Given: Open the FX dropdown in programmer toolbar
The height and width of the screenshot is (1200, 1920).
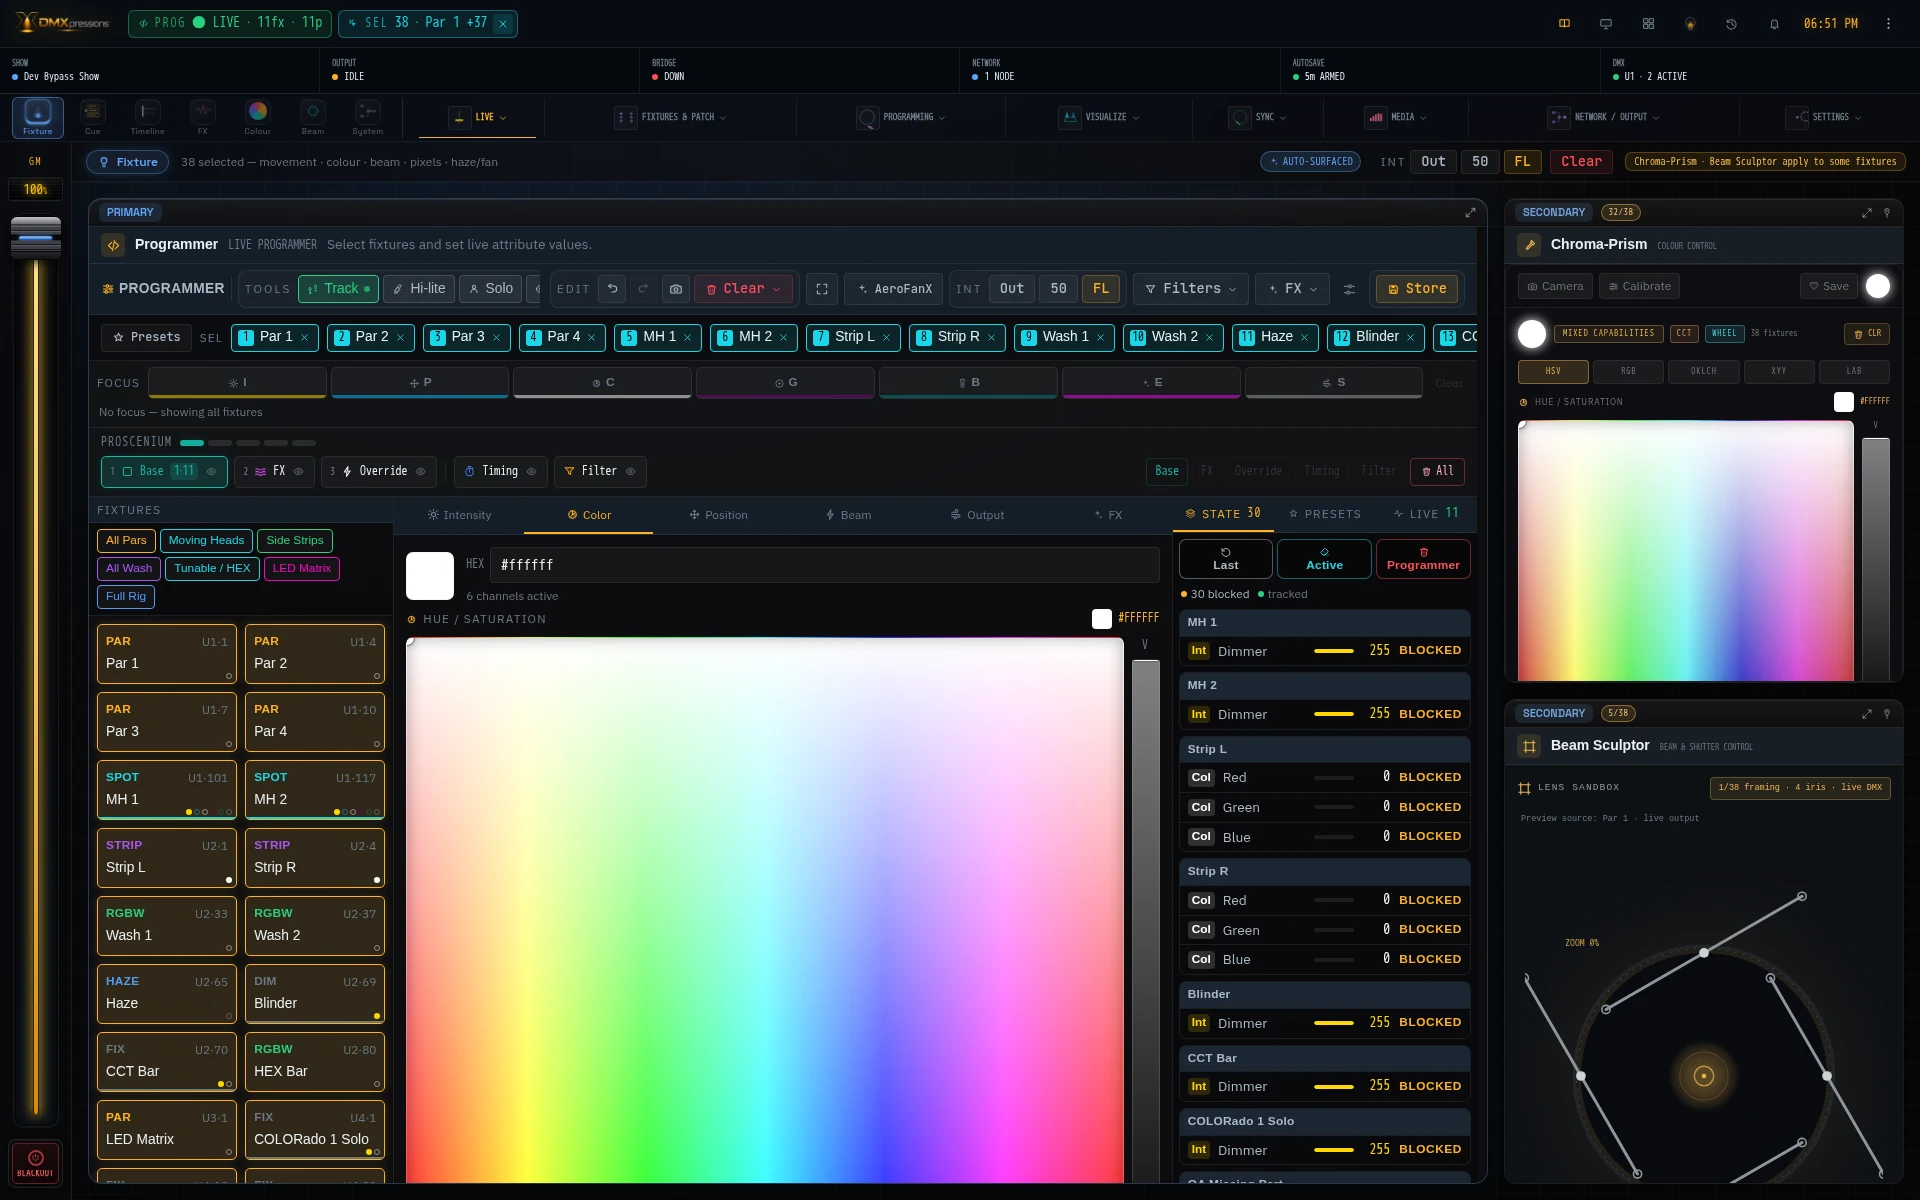Looking at the screenshot, I should (x=1293, y=289).
